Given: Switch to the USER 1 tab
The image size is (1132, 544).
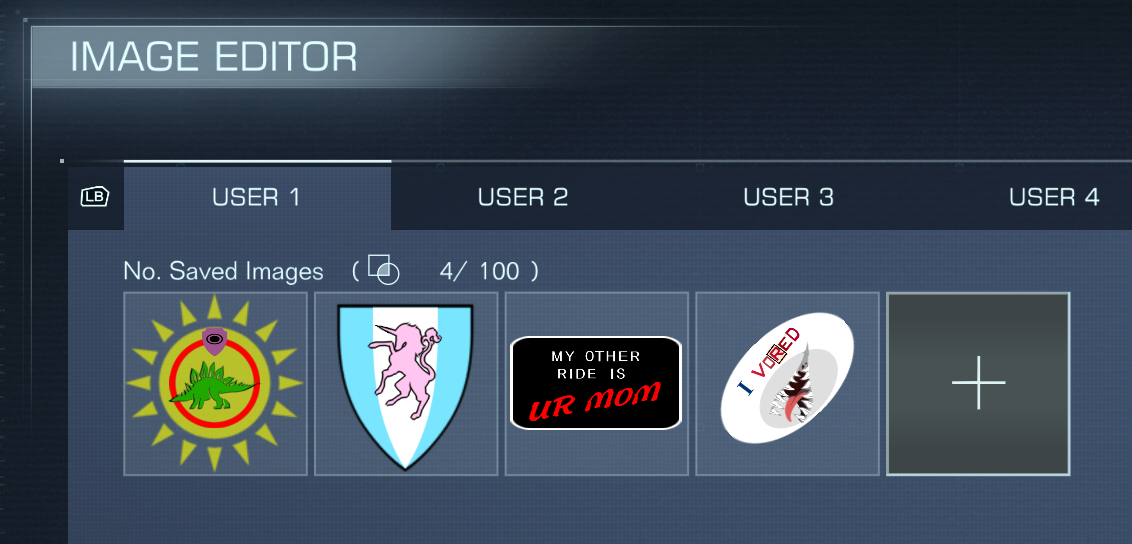Looking at the screenshot, I should pyautogui.click(x=257, y=197).
